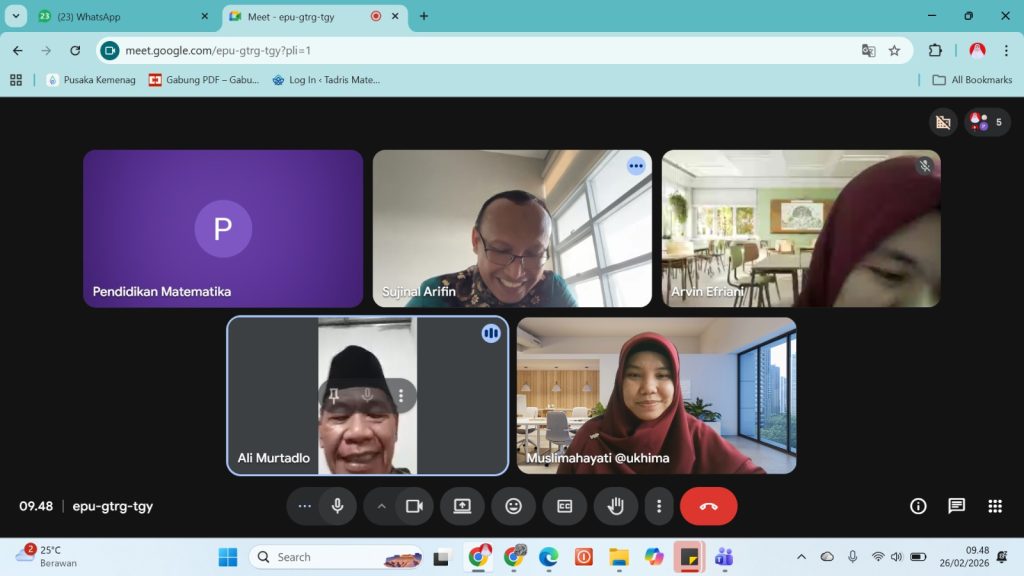Viewport: 1024px width, 576px height.
Task: Expand video settings chevron beside camera
Action: click(381, 506)
